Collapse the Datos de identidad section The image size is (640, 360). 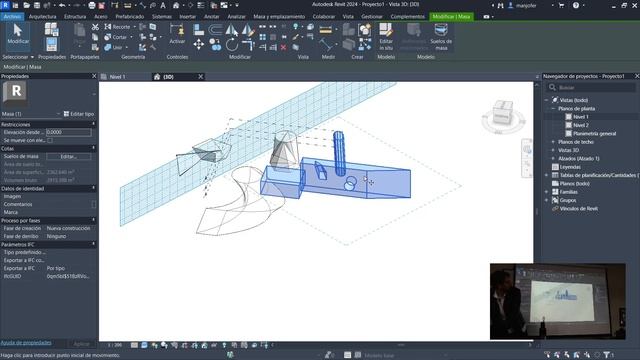tap(93, 188)
